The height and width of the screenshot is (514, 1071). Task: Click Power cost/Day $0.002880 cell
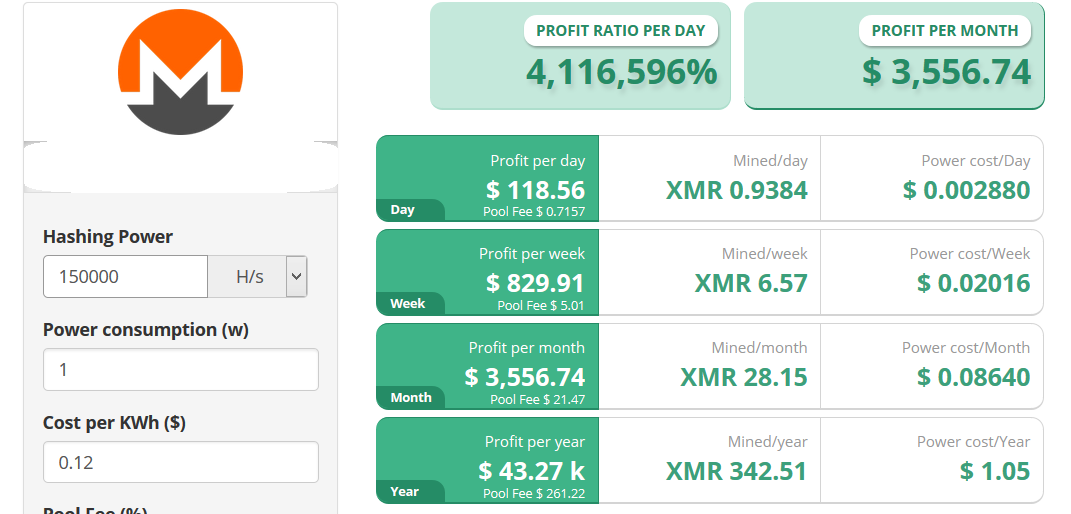932,178
